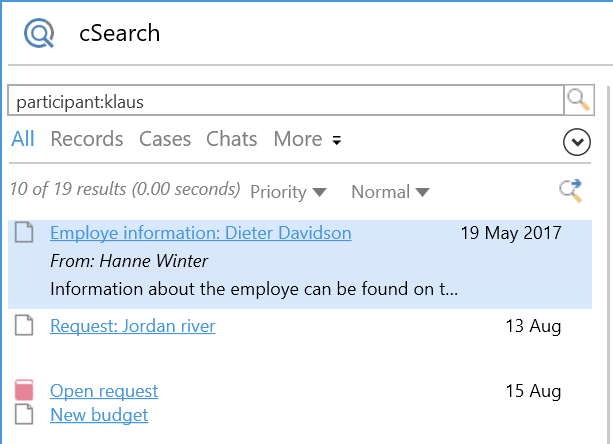Click document icon beside Request: Jordan river
The width and height of the screenshot is (613, 444).
25,326
